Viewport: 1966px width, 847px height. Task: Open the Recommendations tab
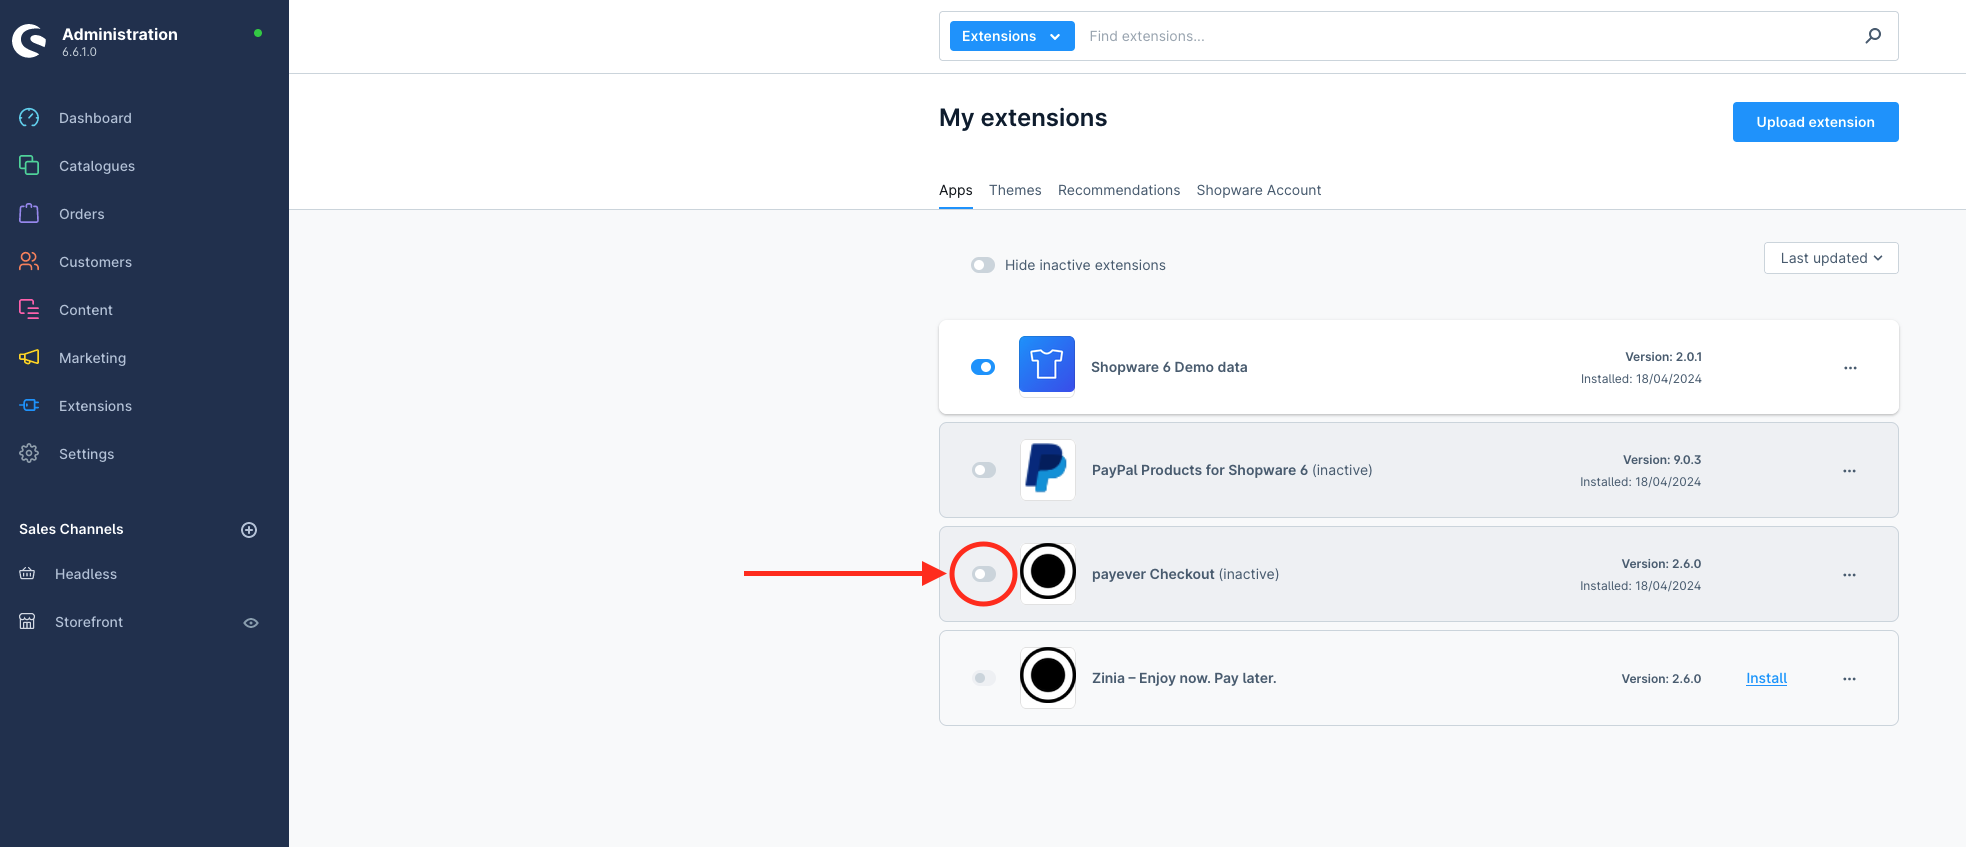1119,190
